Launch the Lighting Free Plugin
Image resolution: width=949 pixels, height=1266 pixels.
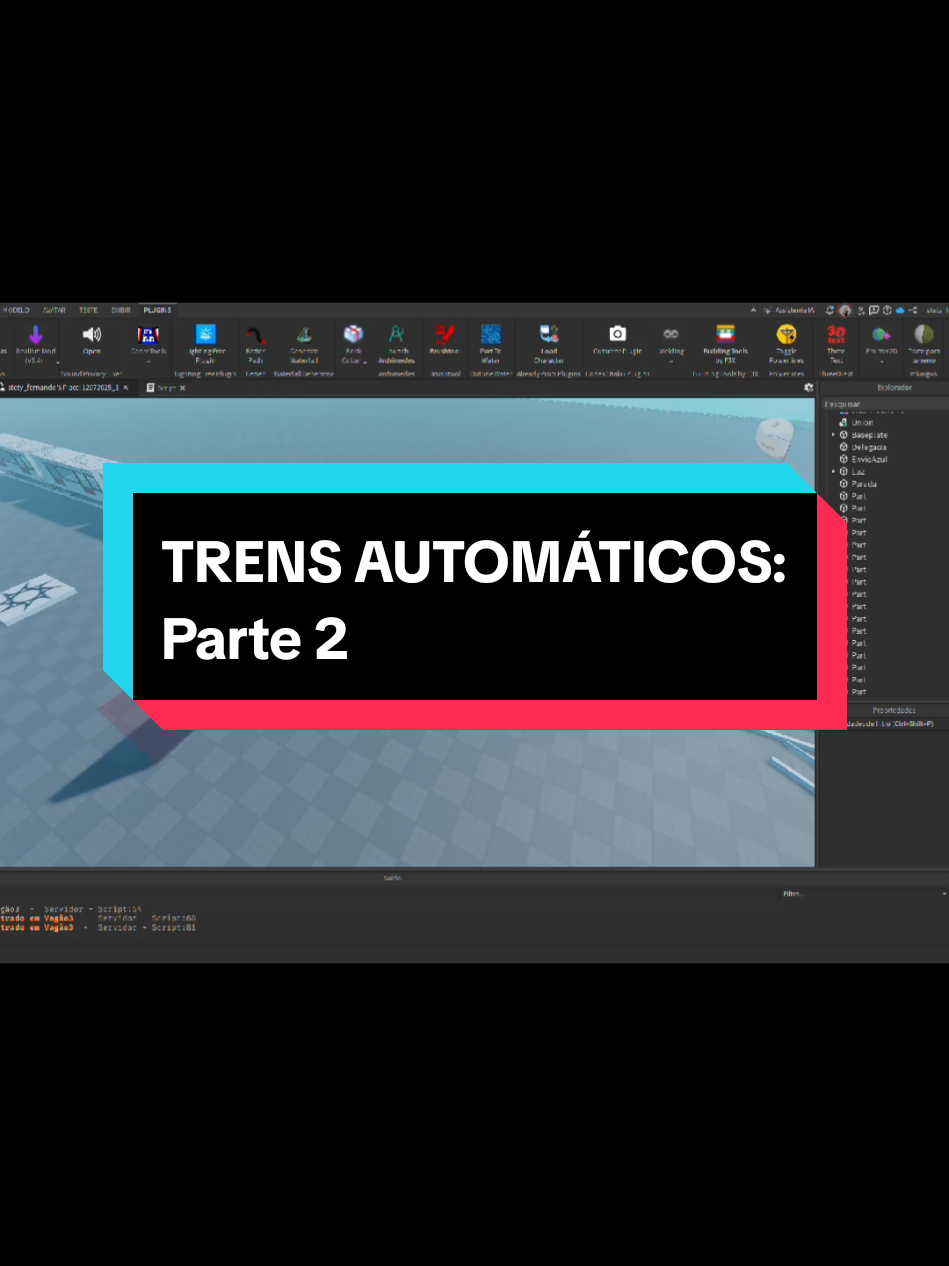[205, 342]
